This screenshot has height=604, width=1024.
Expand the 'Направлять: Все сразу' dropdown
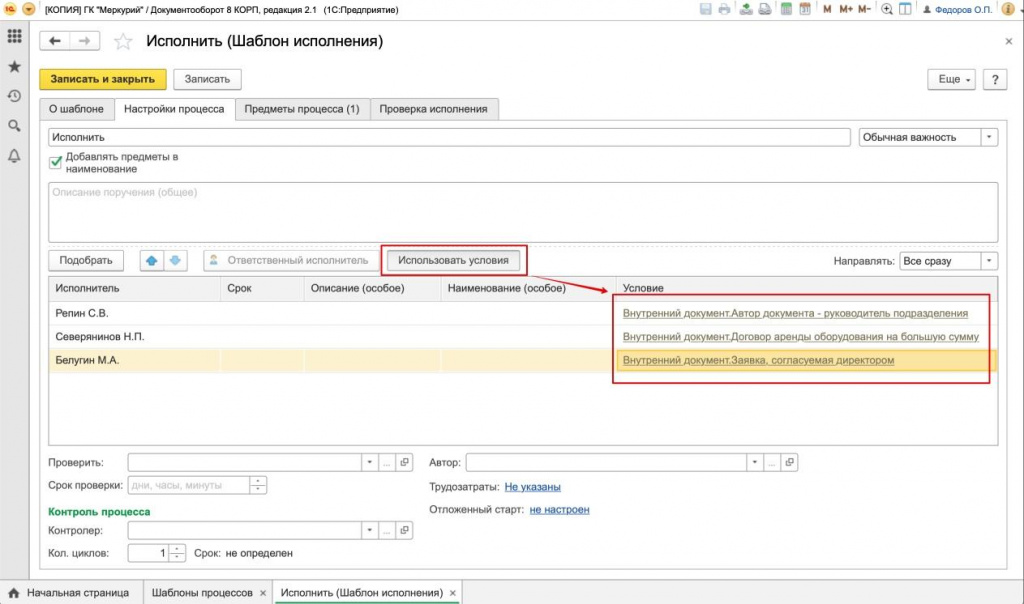pos(989,261)
